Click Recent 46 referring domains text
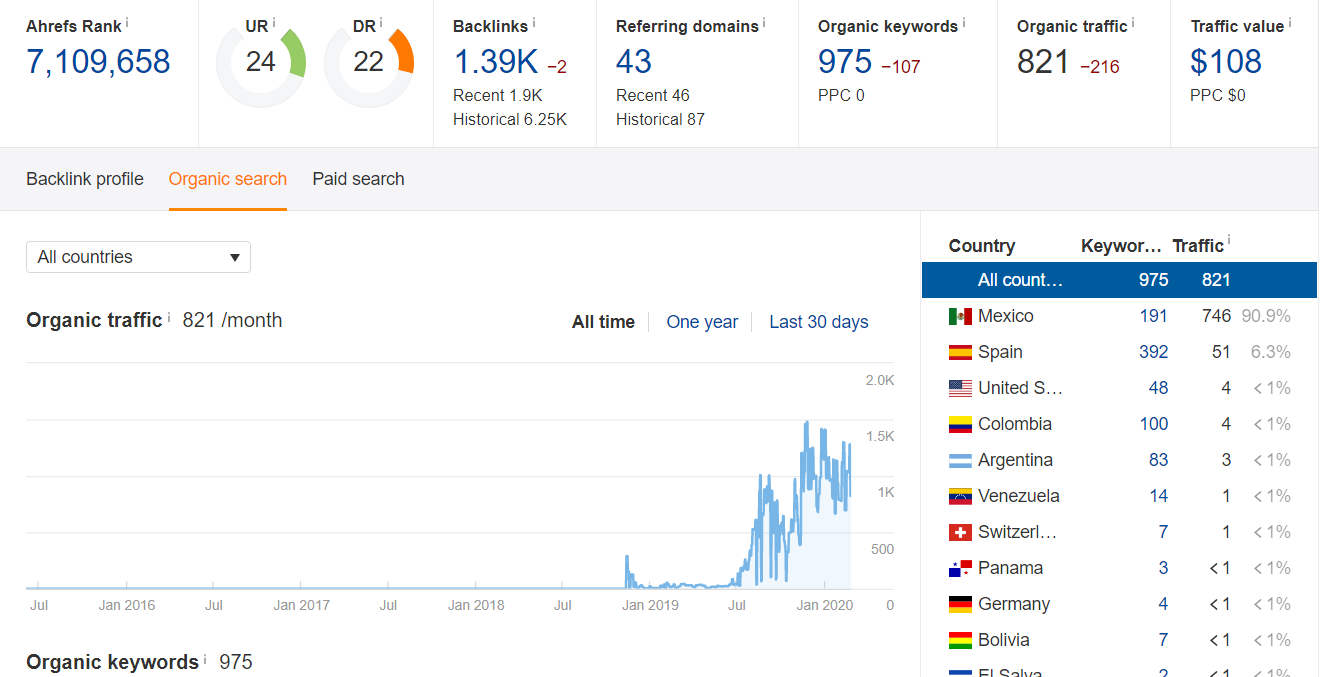1320x677 pixels. point(653,96)
